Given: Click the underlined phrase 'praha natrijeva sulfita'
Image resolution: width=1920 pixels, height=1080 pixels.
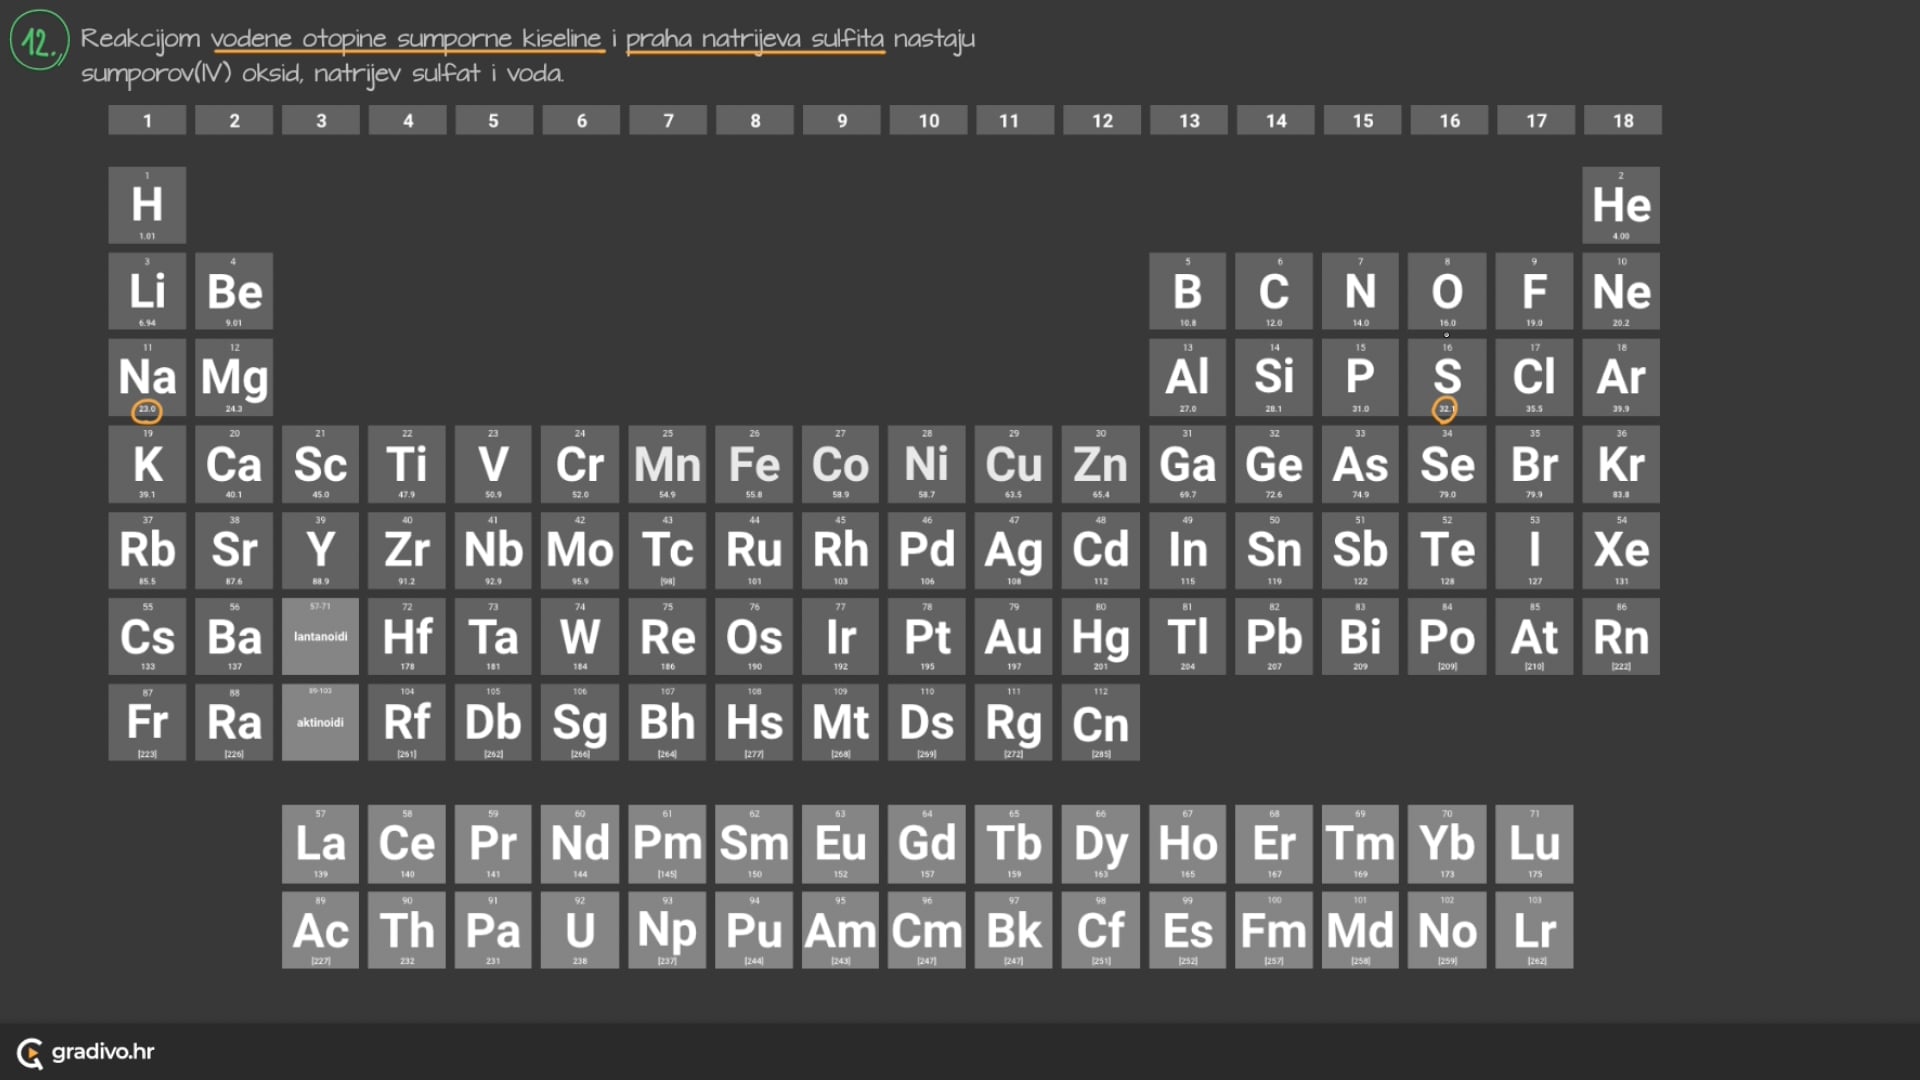Looking at the screenshot, I should [755, 39].
